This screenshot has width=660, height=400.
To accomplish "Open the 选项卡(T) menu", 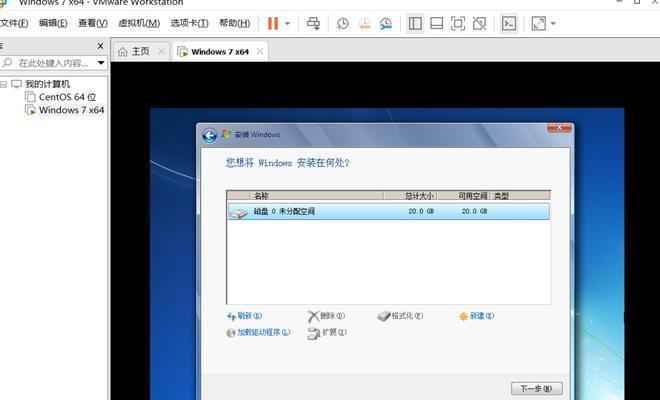I will 189,23.
